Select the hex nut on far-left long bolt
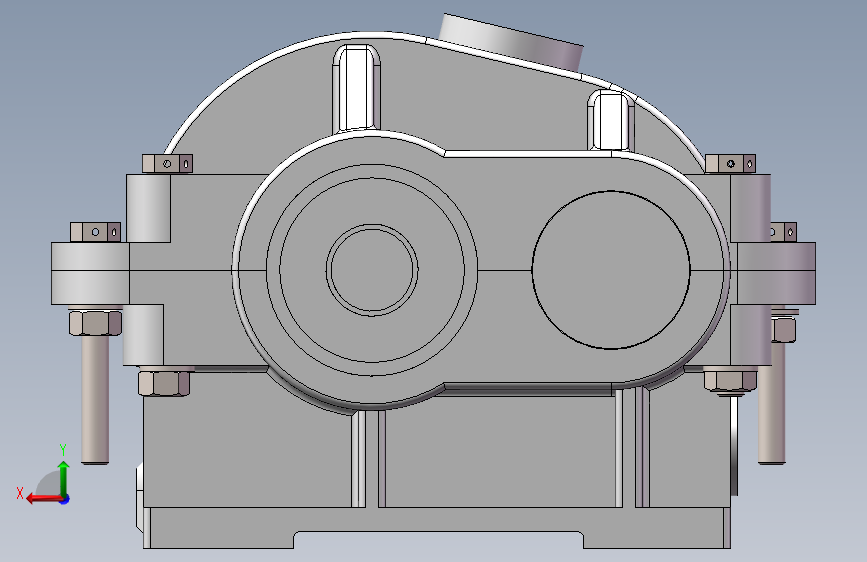This screenshot has width=867, height=562. coord(95,323)
